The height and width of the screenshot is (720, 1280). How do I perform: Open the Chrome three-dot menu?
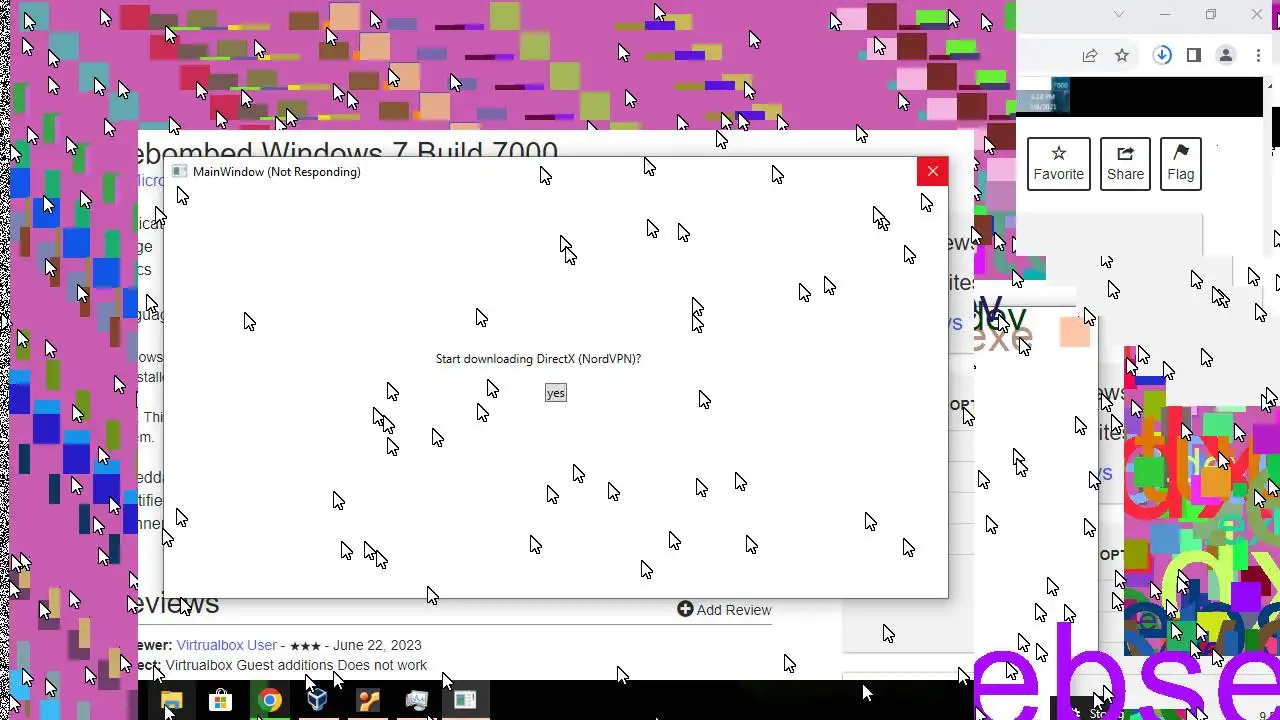coord(1259,56)
